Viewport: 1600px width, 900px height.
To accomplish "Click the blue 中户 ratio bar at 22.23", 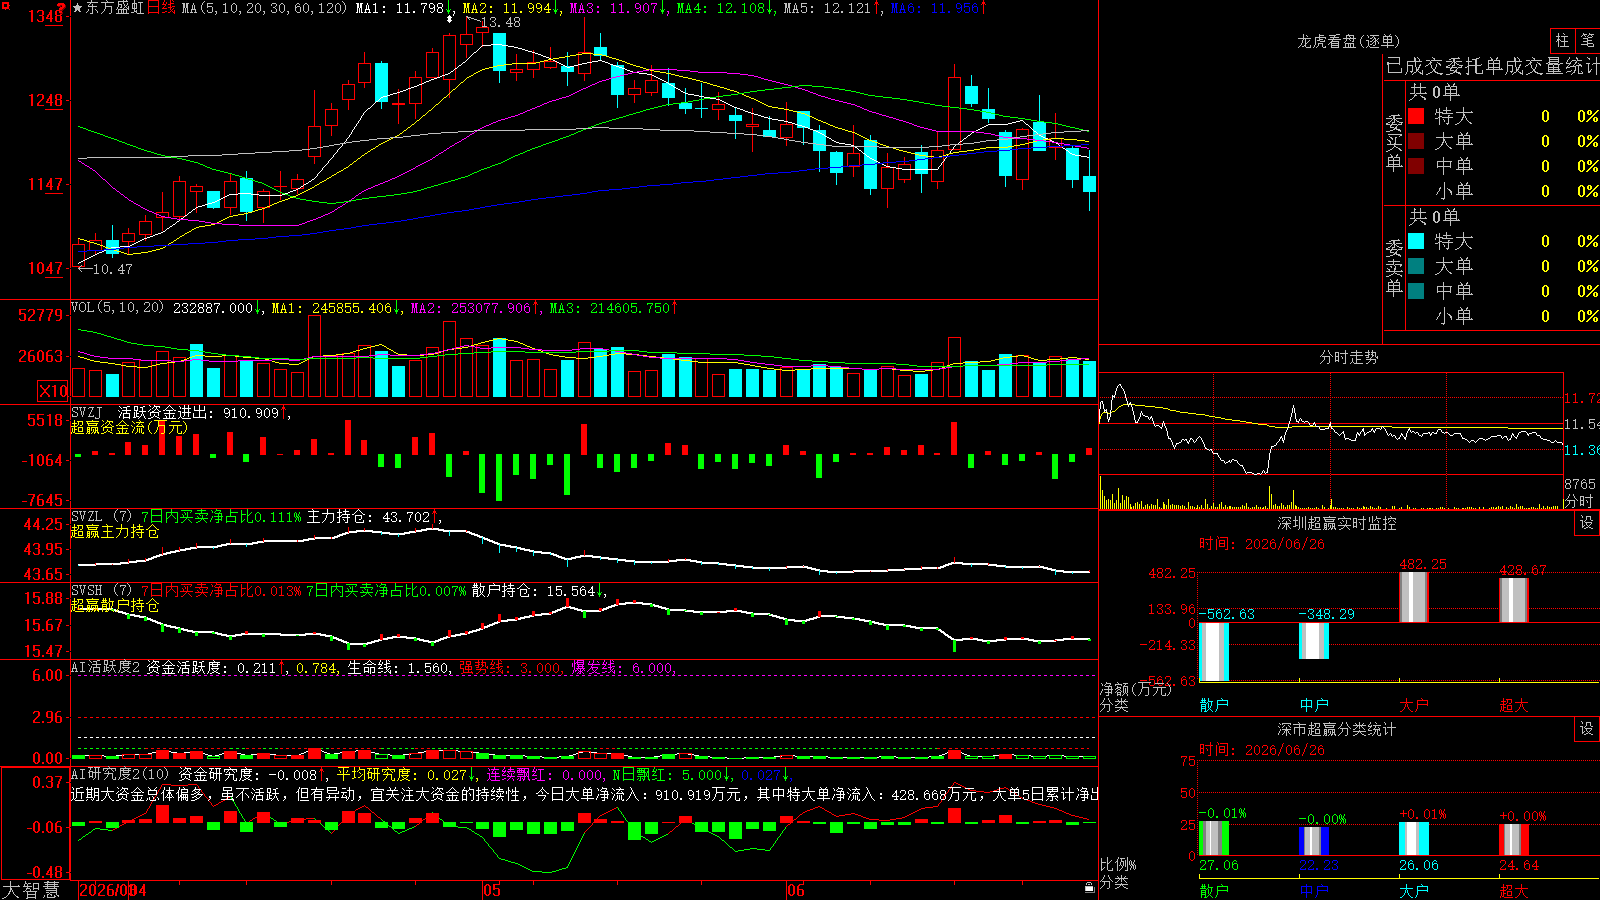I will click(1313, 842).
